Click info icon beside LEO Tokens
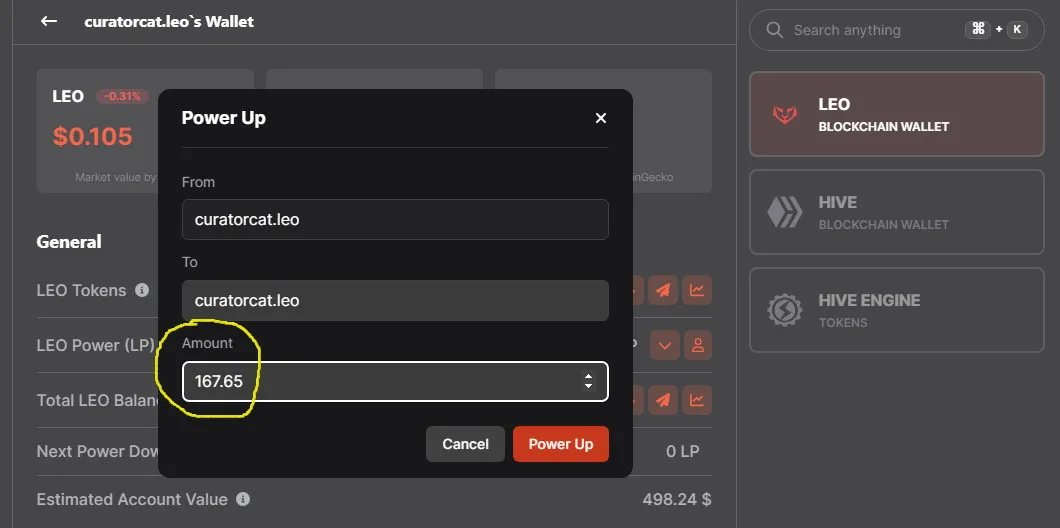Image resolution: width=1060 pixels, height=528 pixels. 141,290
